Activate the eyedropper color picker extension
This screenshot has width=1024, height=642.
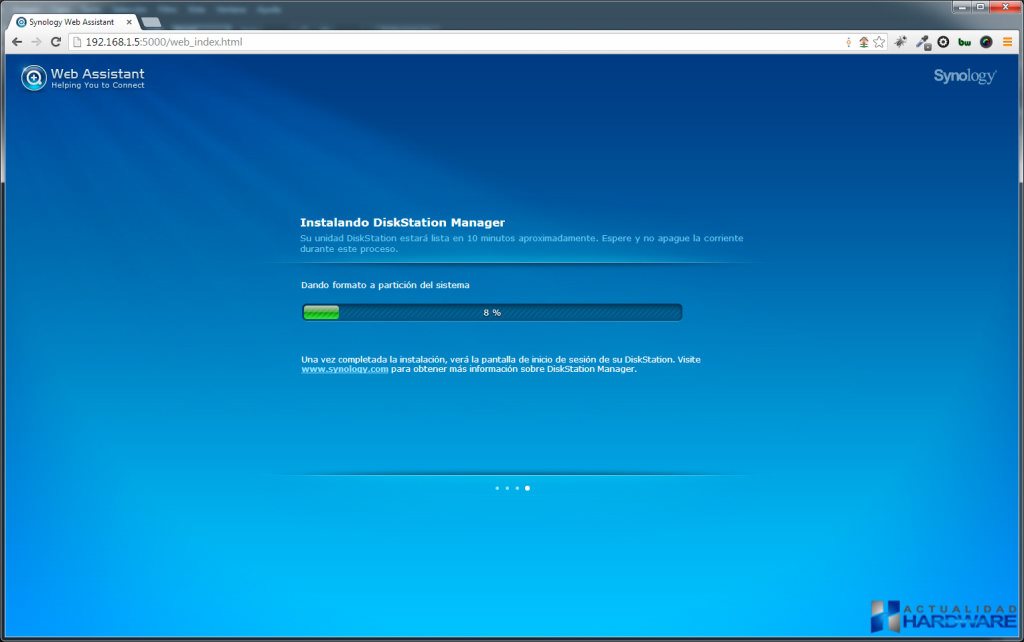pos(922,42)
